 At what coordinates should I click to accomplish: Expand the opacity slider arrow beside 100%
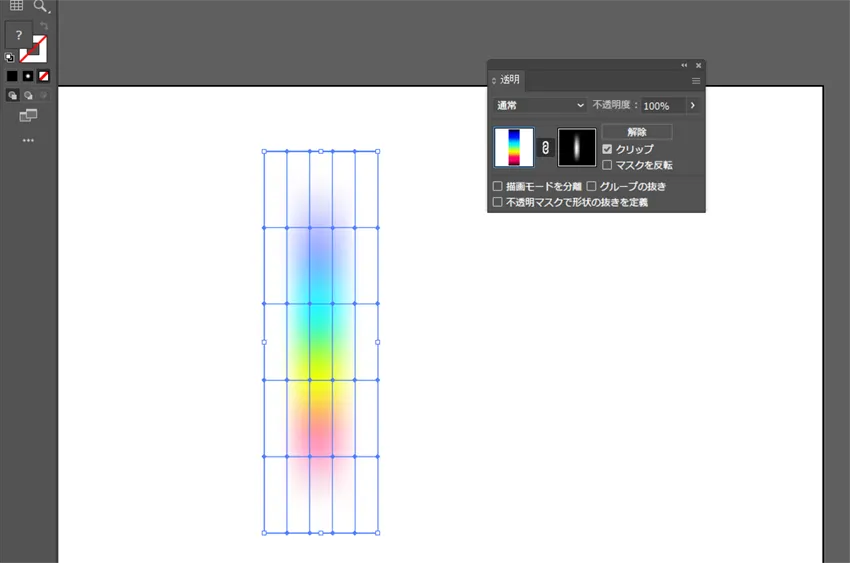click(692, 105)
